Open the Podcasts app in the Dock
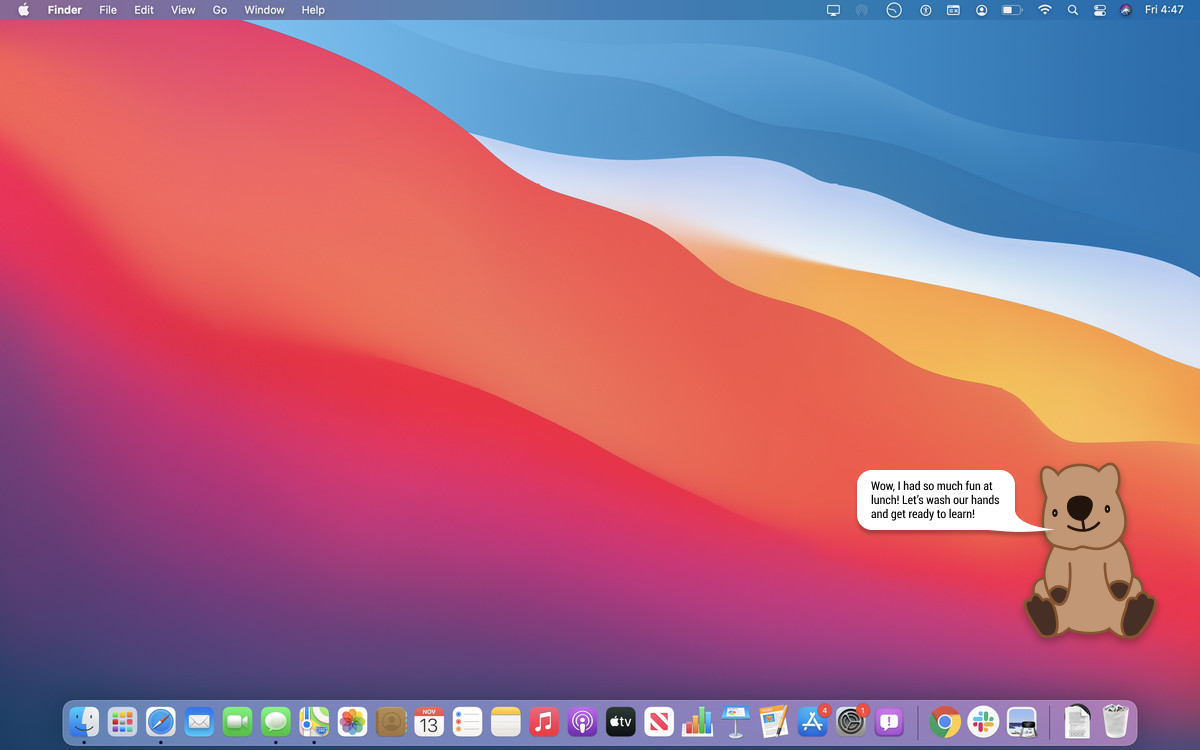Viewport: 1200px width, 750px height. click(582, 721)
